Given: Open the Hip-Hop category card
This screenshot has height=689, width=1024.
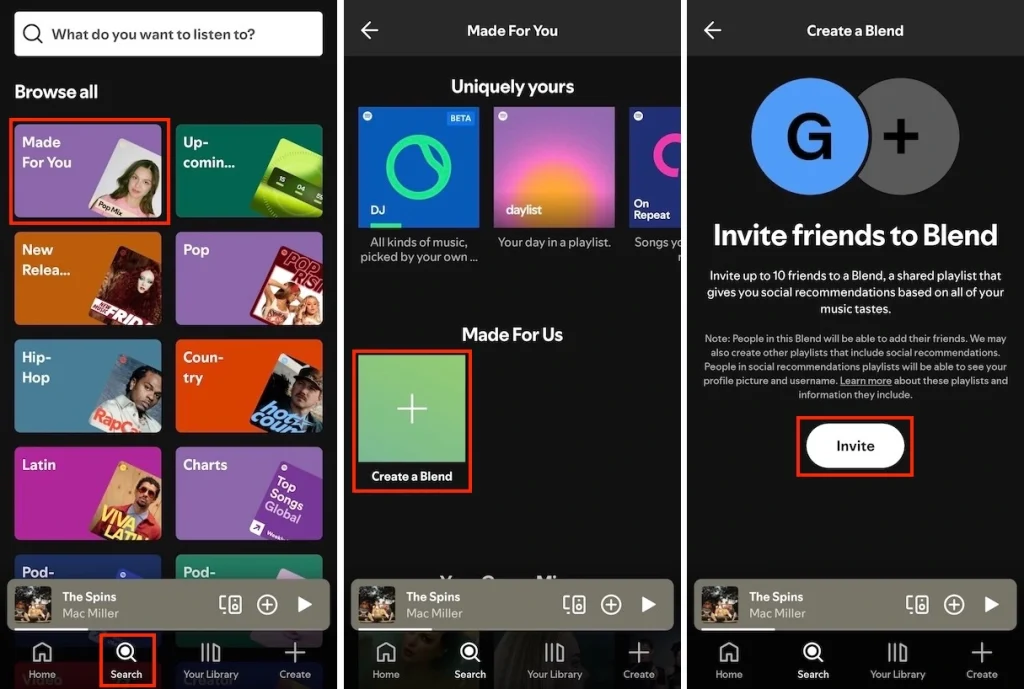Looking at the screenshot, I should [x=88, y=385].
